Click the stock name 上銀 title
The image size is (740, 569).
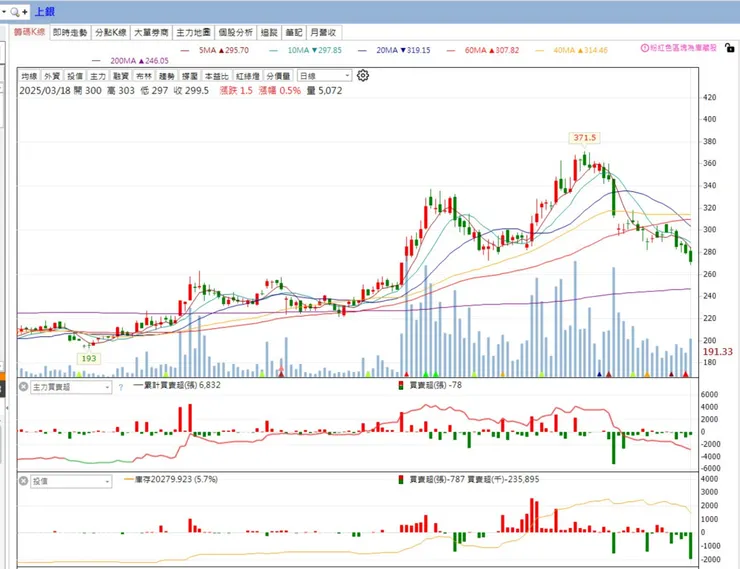click(x=45, y=12)
